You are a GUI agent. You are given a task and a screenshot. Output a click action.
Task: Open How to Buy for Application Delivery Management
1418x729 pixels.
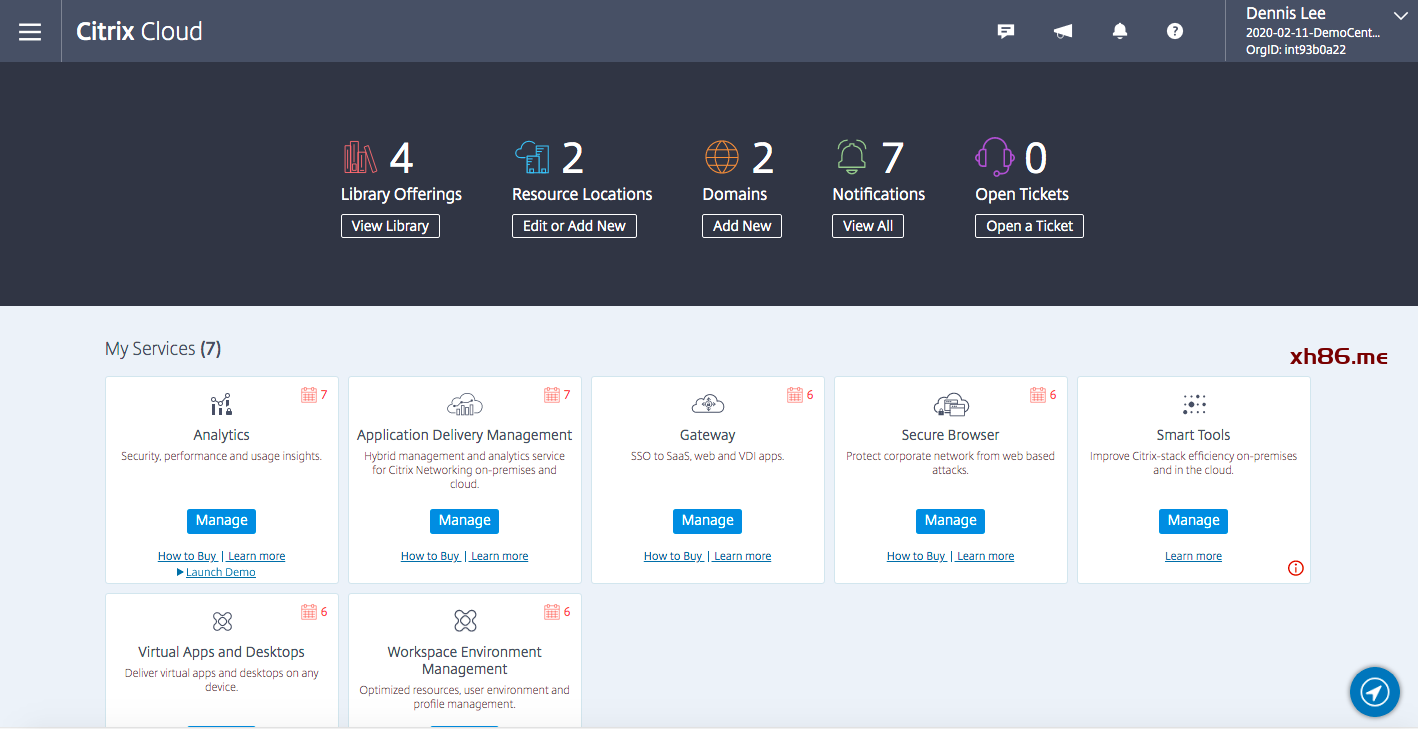(430, 556)
